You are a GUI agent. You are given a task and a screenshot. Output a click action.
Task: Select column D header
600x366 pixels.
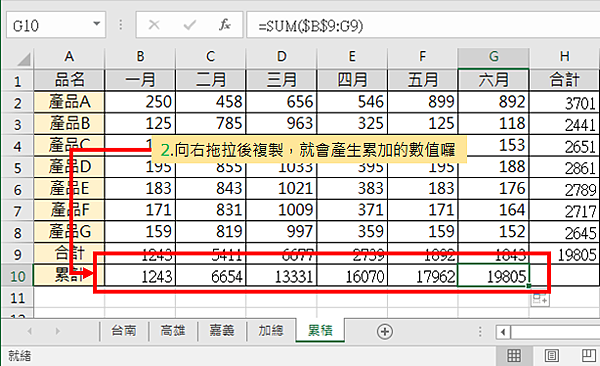pos(282,57)
